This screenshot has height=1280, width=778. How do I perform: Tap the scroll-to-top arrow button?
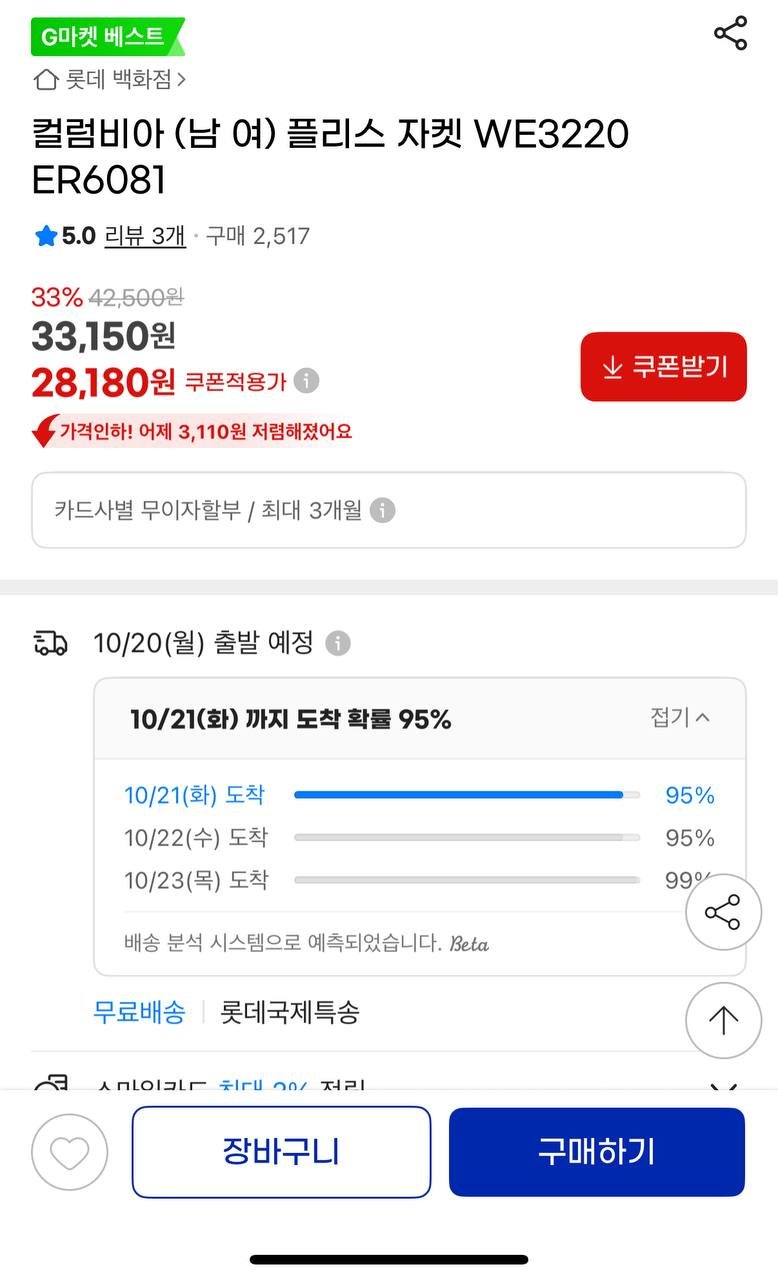coord(723,1020)
